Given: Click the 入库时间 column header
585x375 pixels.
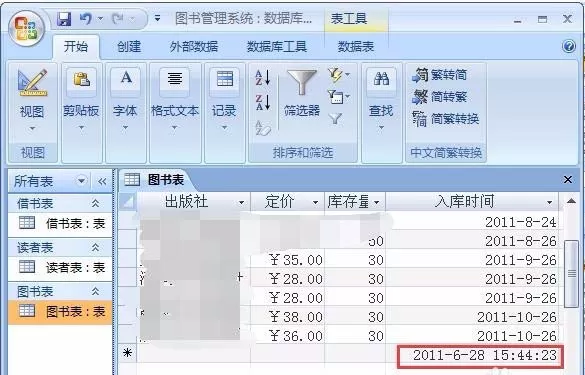Looking at the screenshot, I should [x=472, y=202].
